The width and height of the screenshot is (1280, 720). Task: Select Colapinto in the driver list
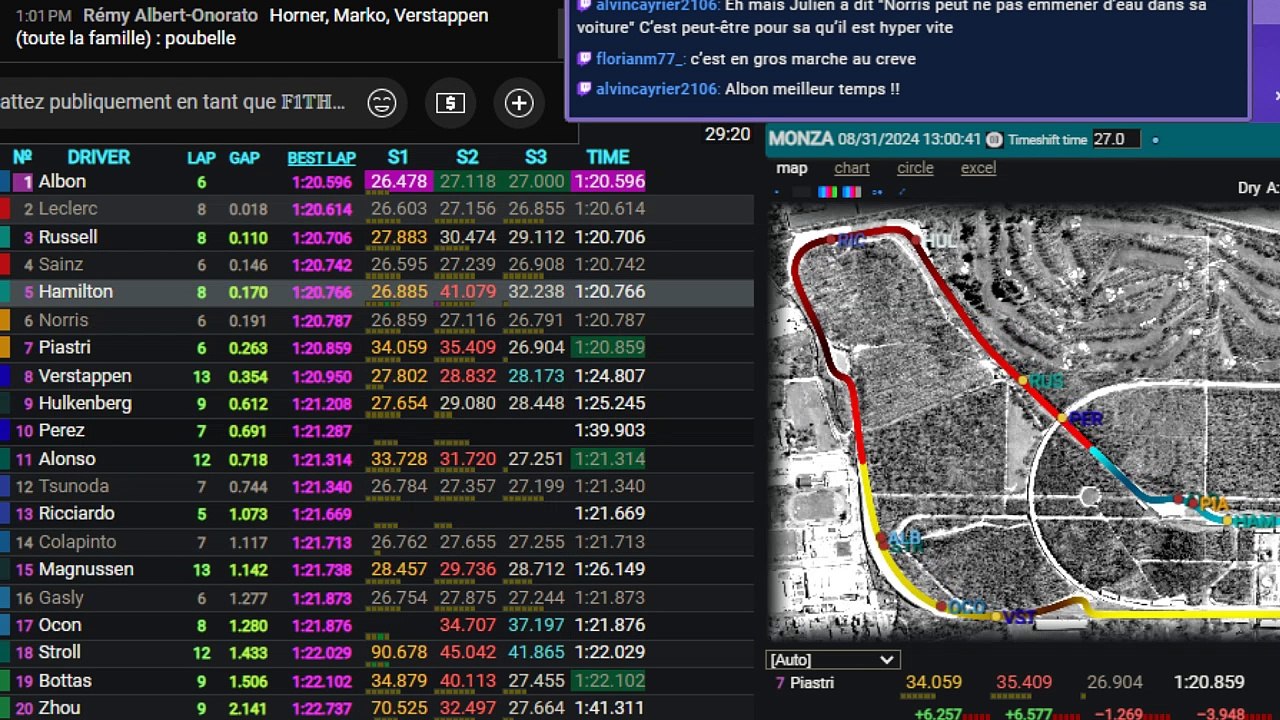tap(78, 542)
